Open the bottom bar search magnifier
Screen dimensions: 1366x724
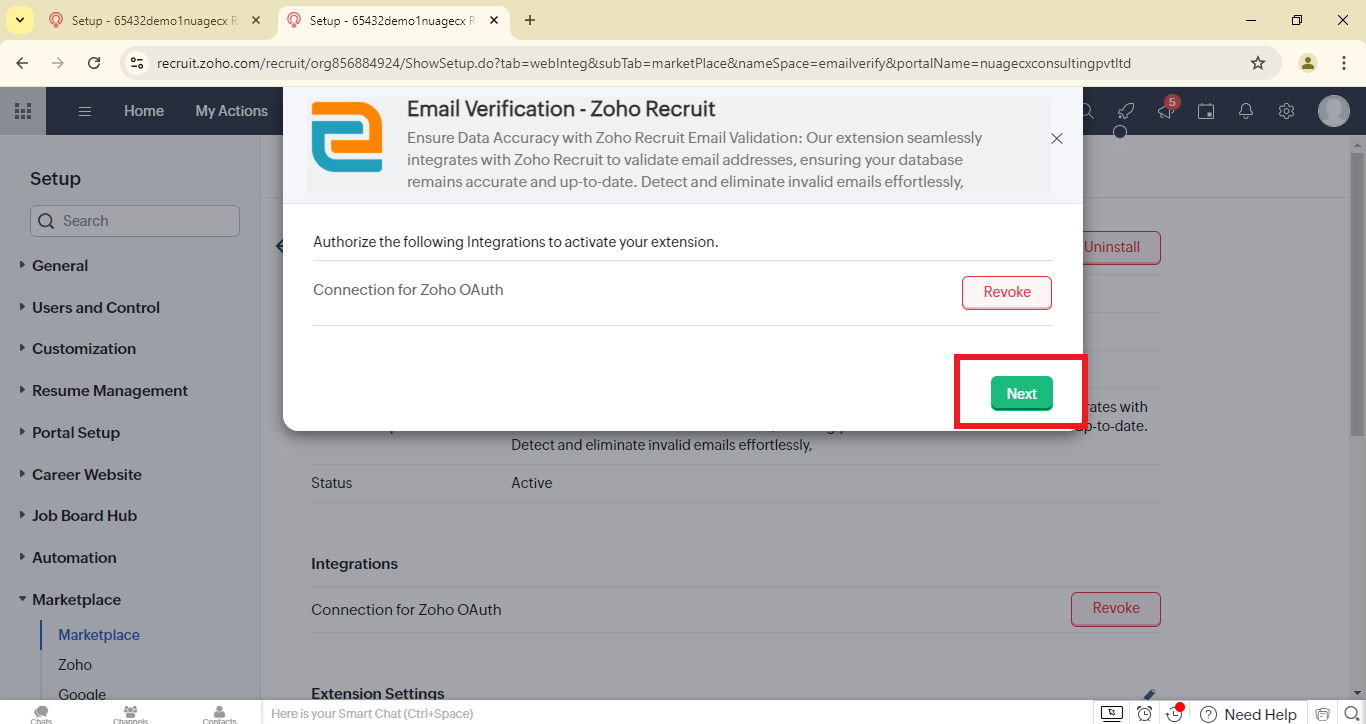[x=1351, y=714]
